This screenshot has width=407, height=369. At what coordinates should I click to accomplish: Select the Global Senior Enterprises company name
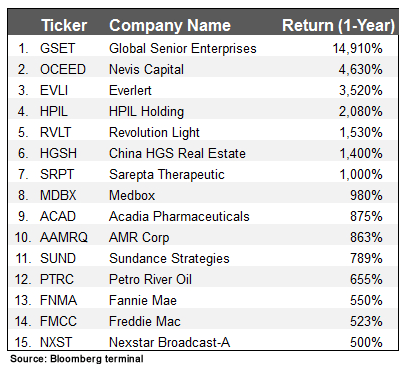[x=183, y=49]
